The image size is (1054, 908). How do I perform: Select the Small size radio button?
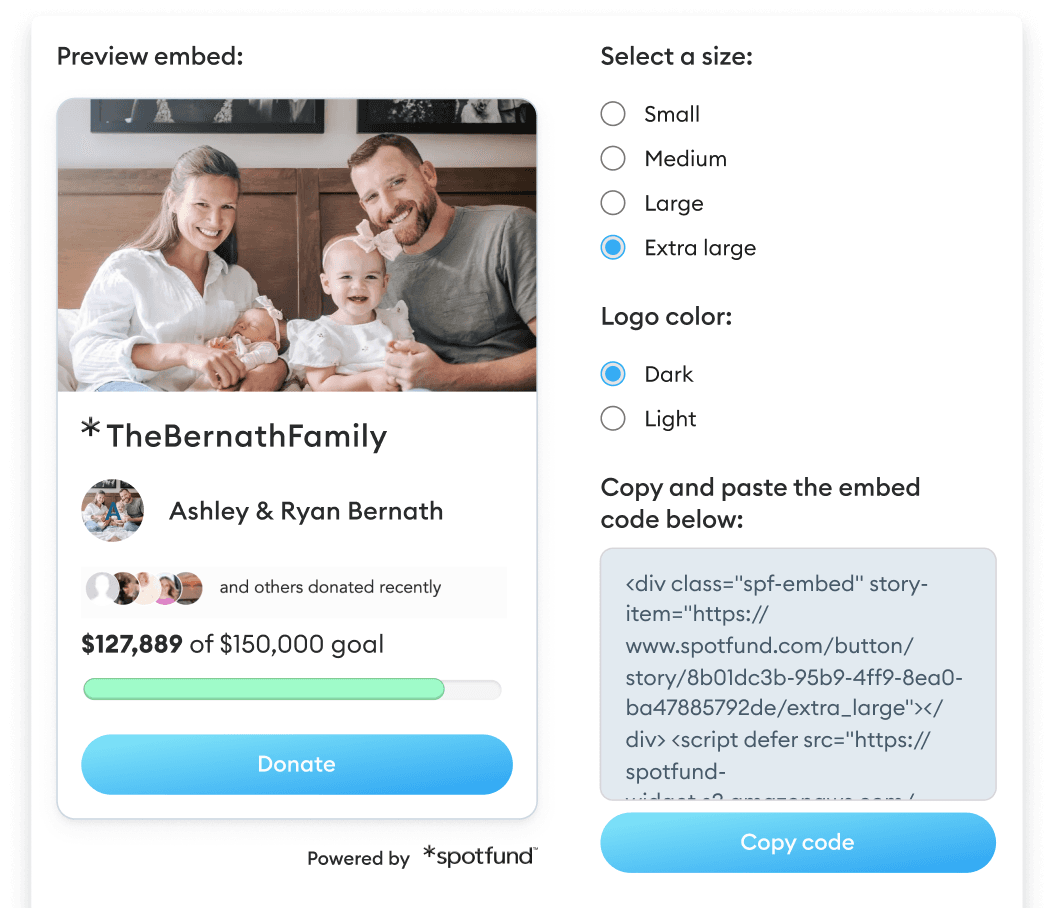pos(613,114)
